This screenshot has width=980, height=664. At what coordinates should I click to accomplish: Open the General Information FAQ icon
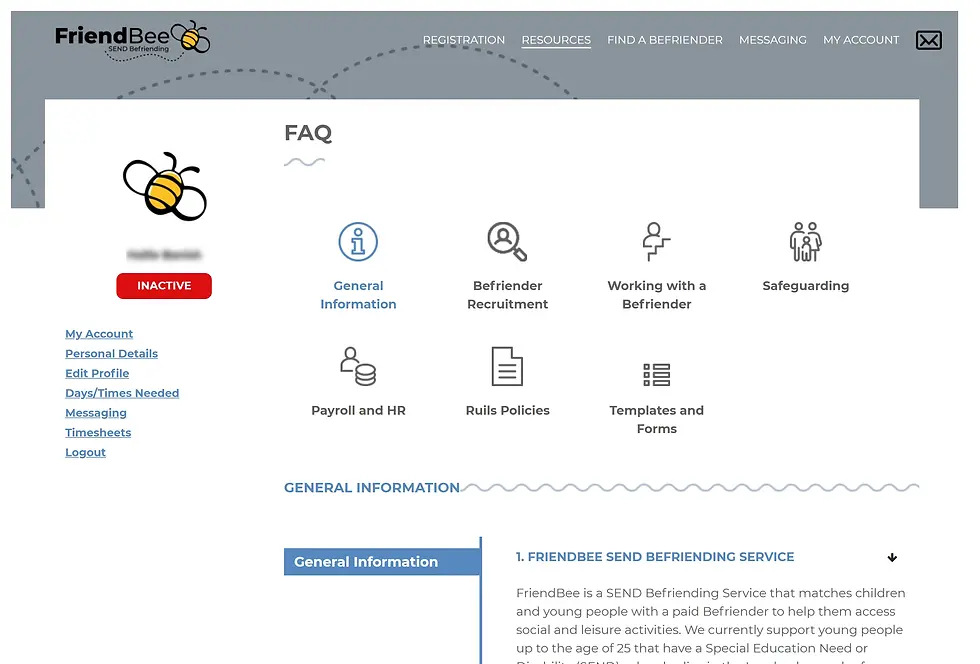click(x=358, y=241)
